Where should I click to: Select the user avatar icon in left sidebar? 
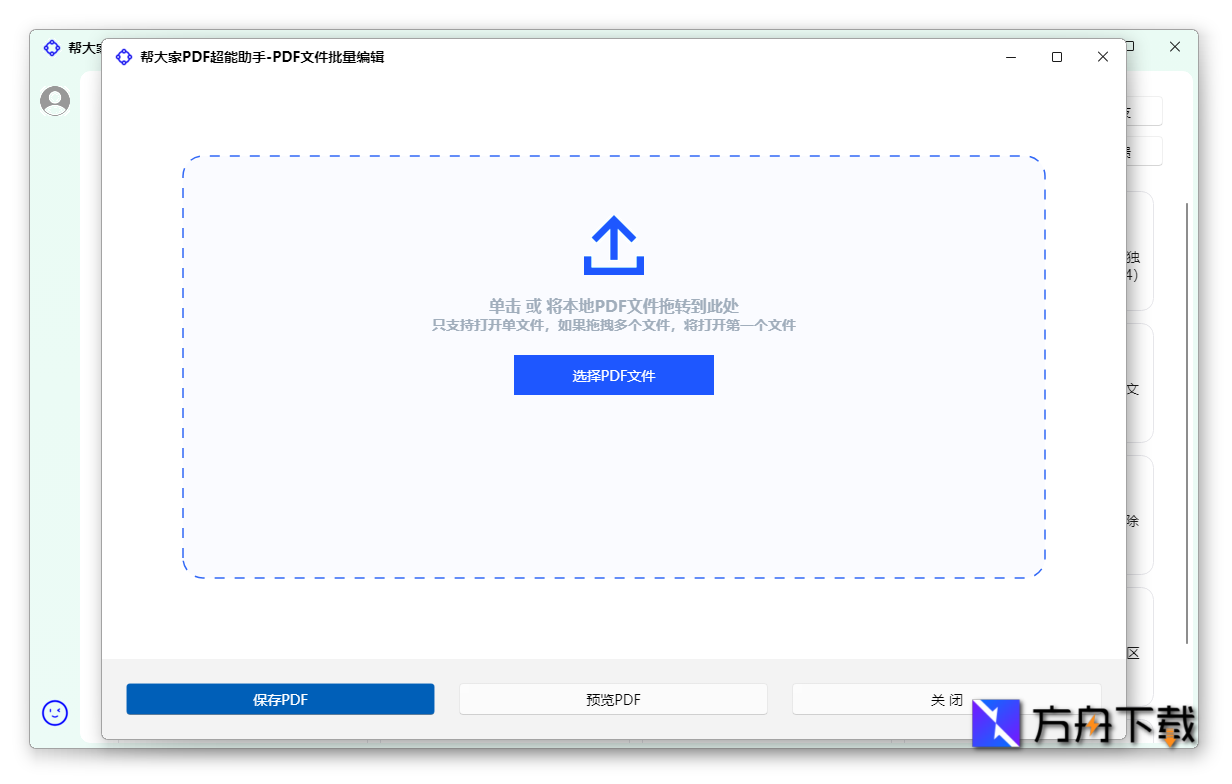(x=54, y=100)
